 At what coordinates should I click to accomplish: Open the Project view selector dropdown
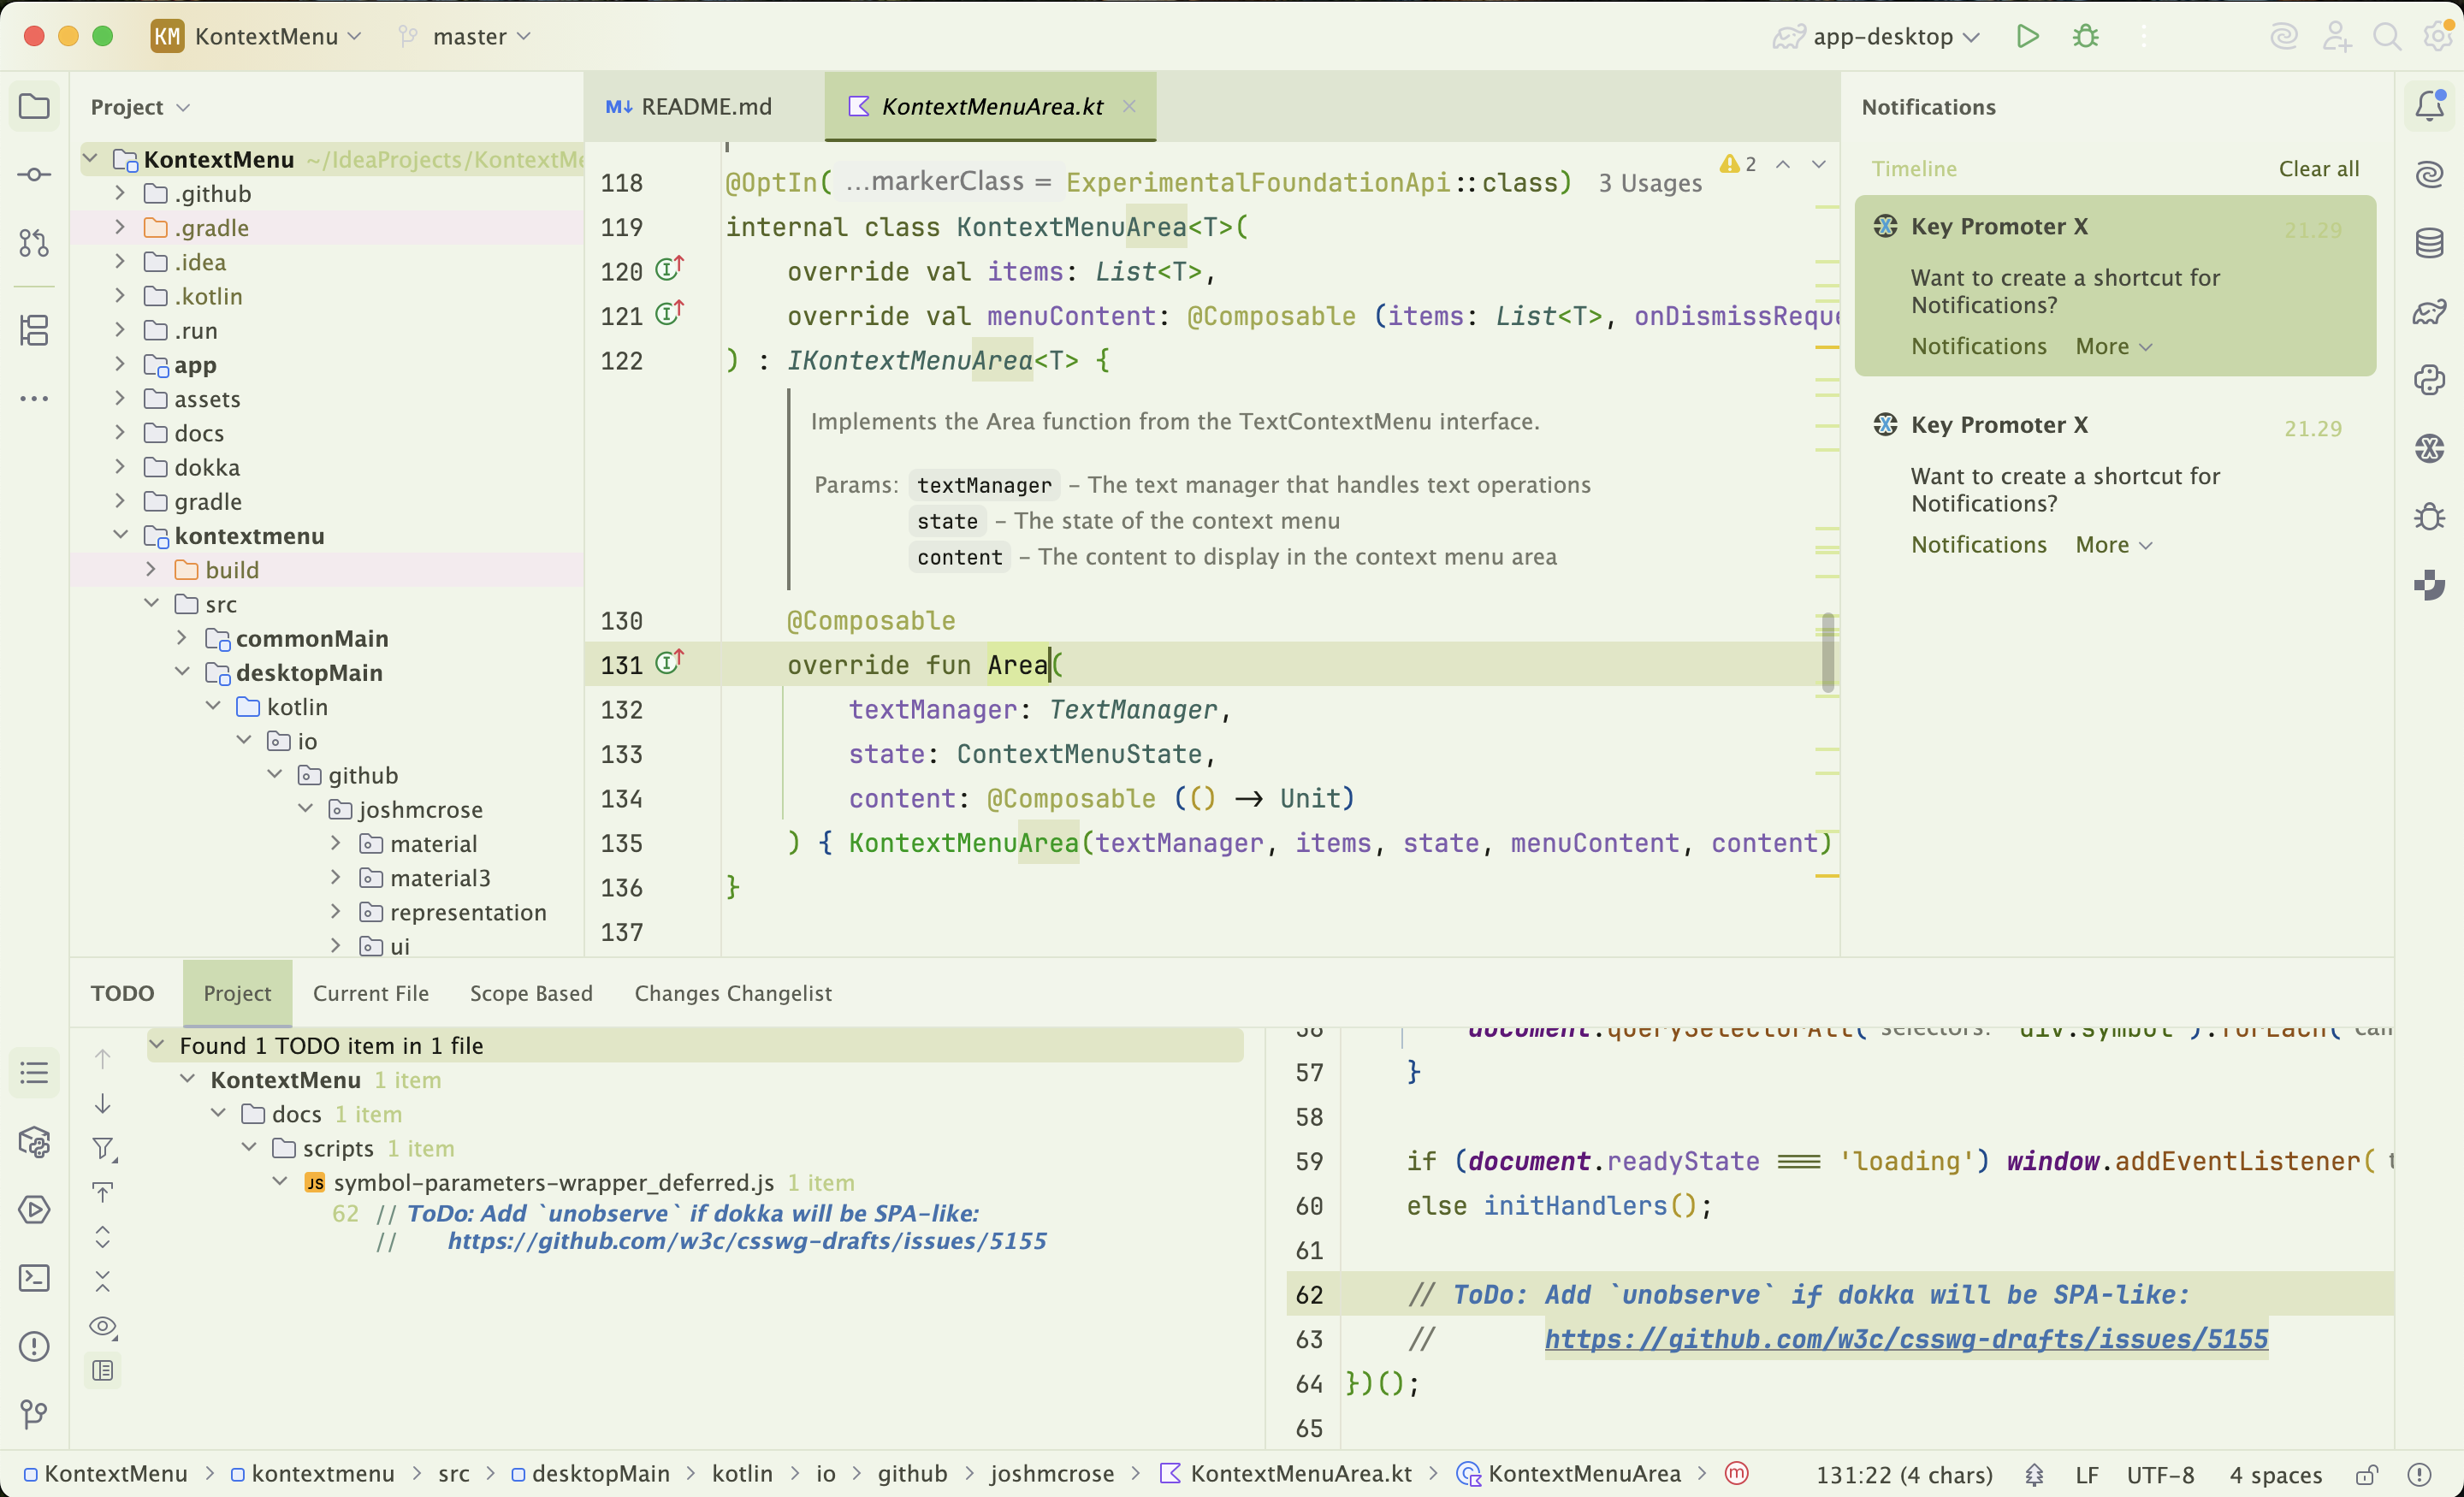[x=140, y=107]
